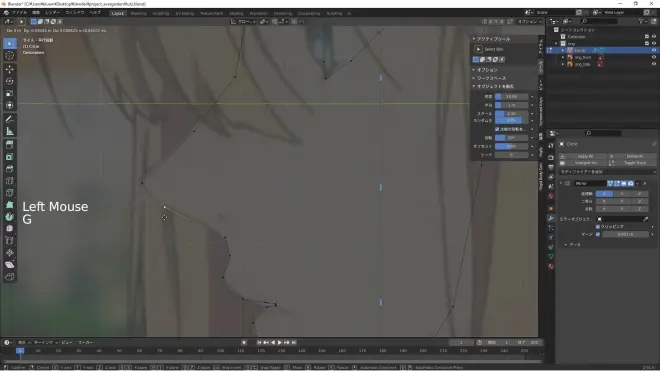
Task: Select the Bevel tool
Action: point(10,169)
